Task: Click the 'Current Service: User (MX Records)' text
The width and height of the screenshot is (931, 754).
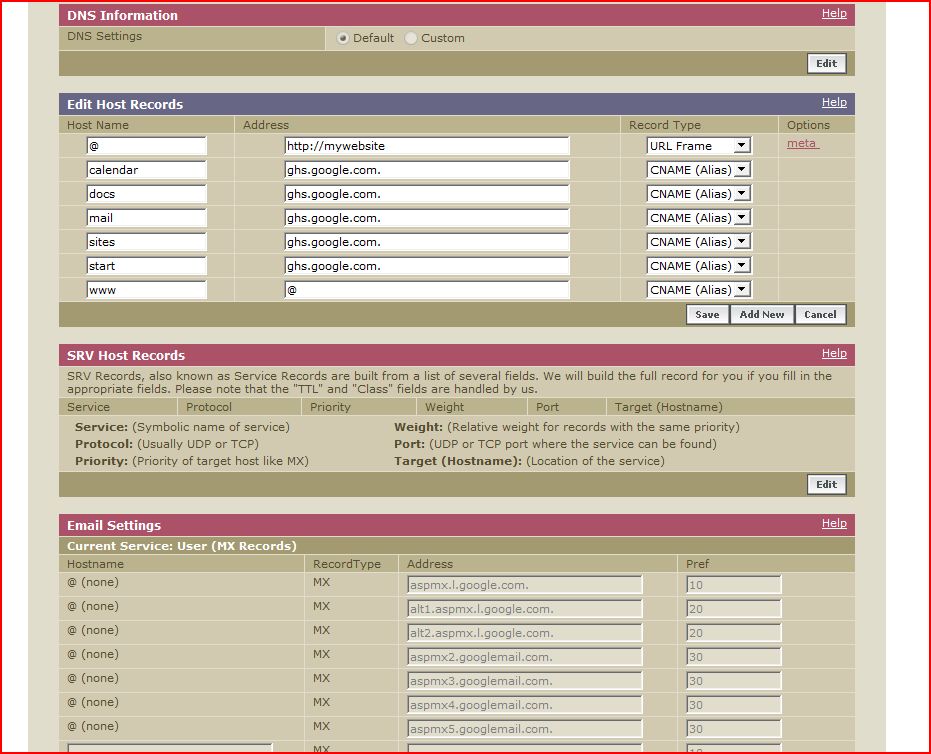Action: pyautogui.click(x=182, y=546)
